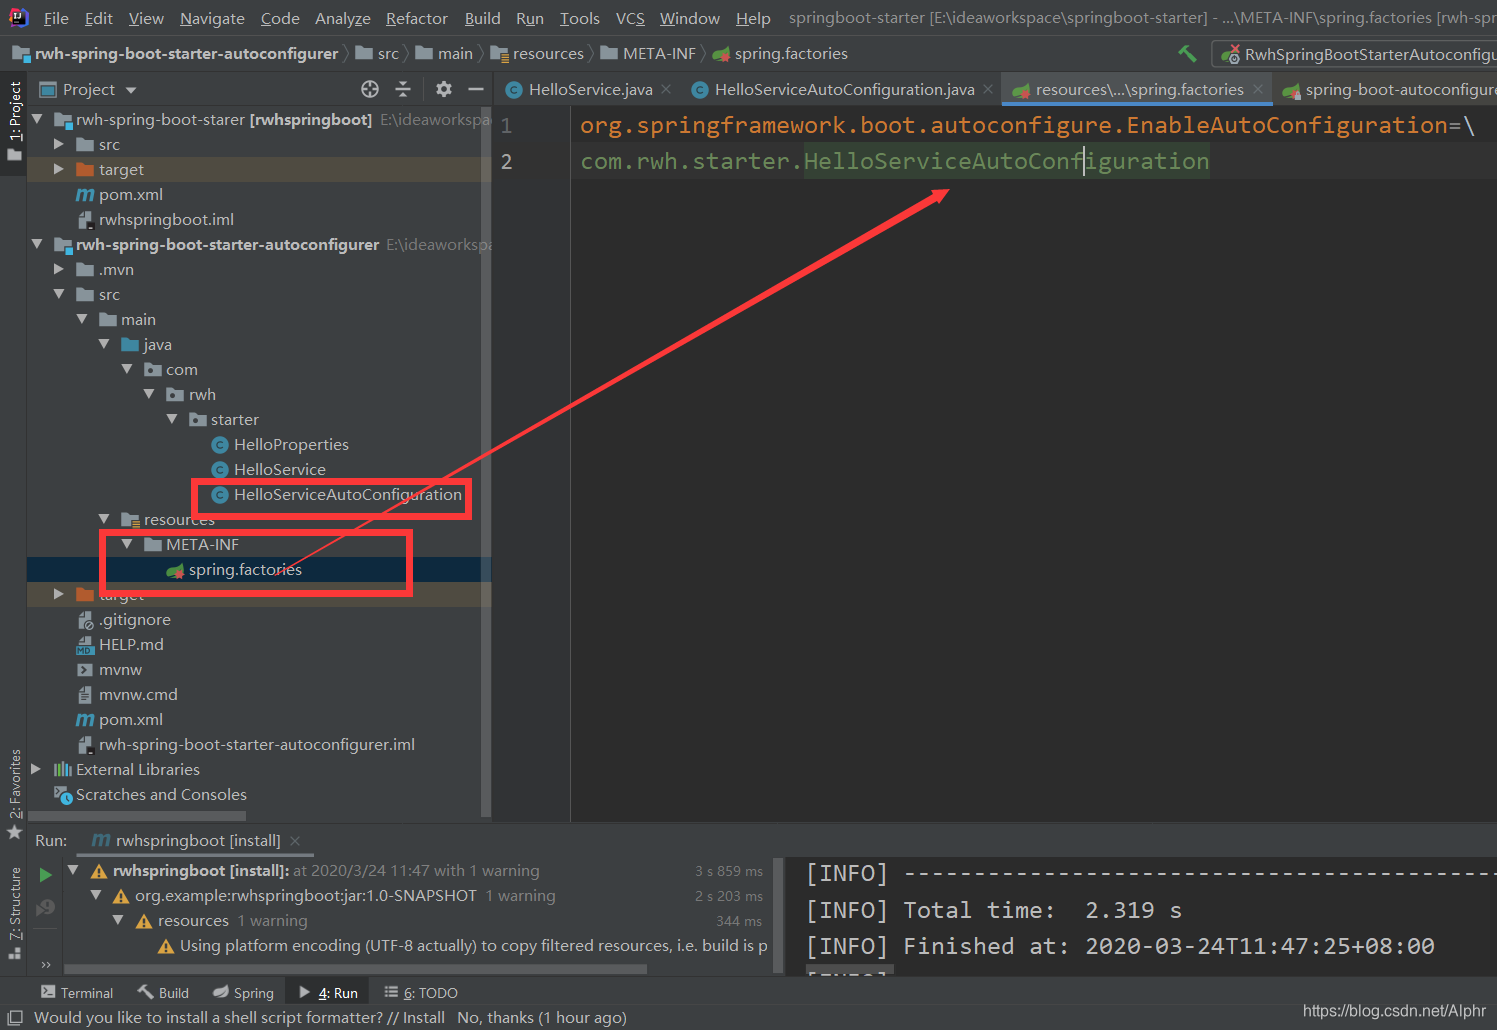Hide the Project panel with minus icon
Image resolution: width=1497 pixels, height=1030 pixels.
[x=476, y=89]
